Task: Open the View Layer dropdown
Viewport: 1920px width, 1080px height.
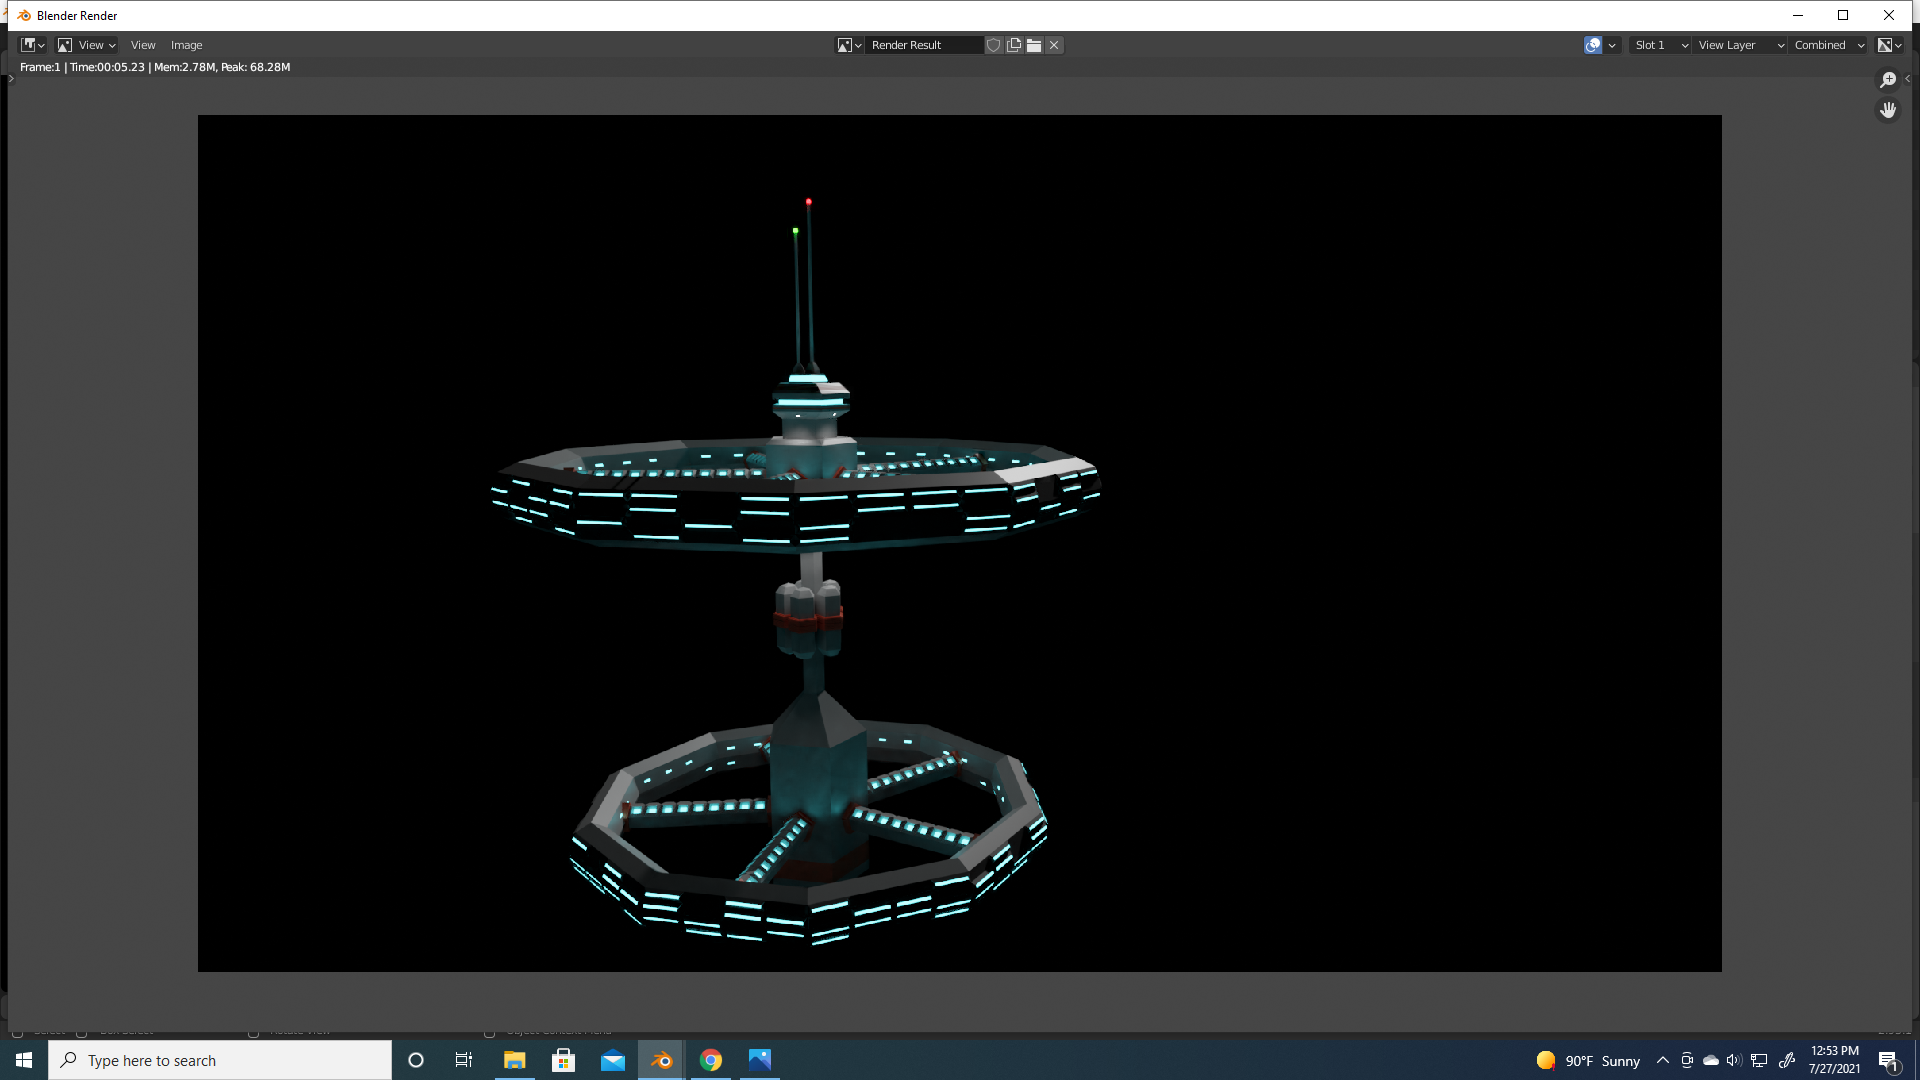Action: pyautogui.click(x=1740, y=45)
